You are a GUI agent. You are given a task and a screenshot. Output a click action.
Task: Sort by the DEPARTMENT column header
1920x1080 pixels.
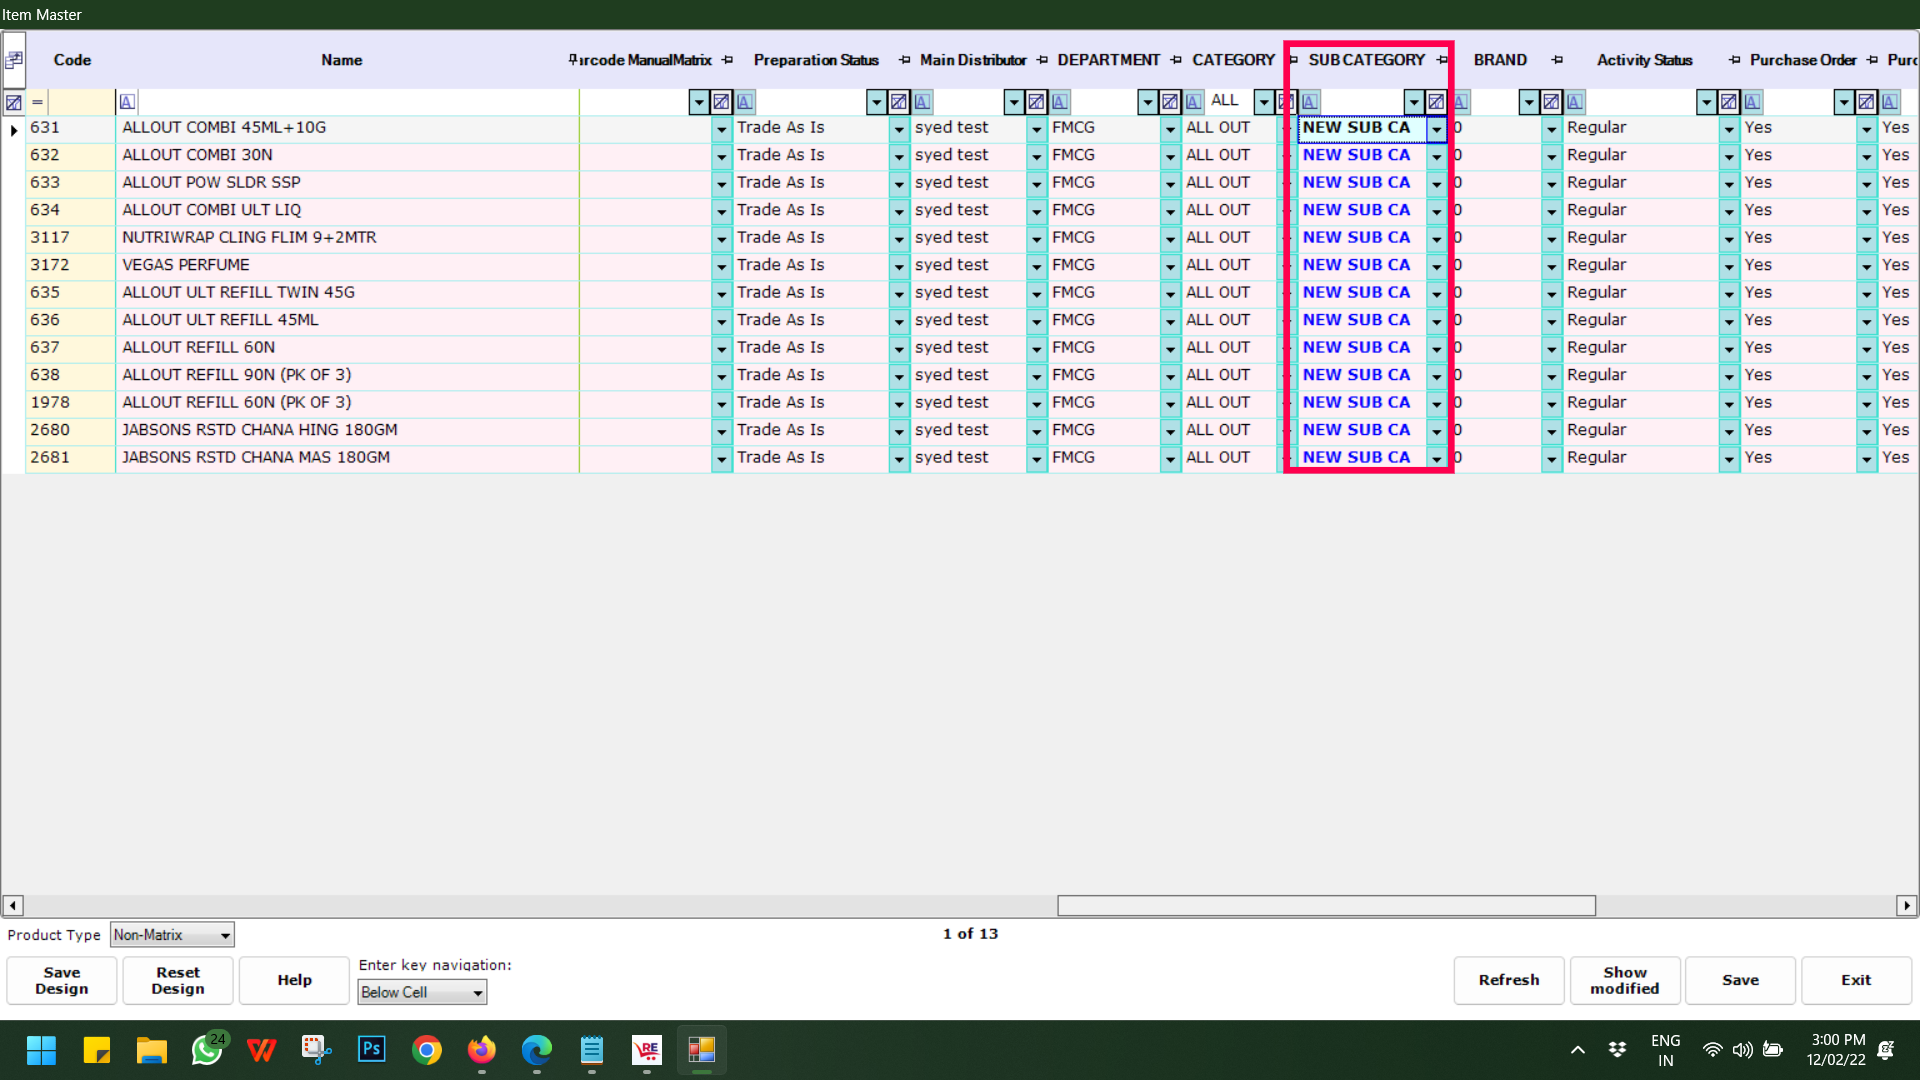[x=1108, y=60]
